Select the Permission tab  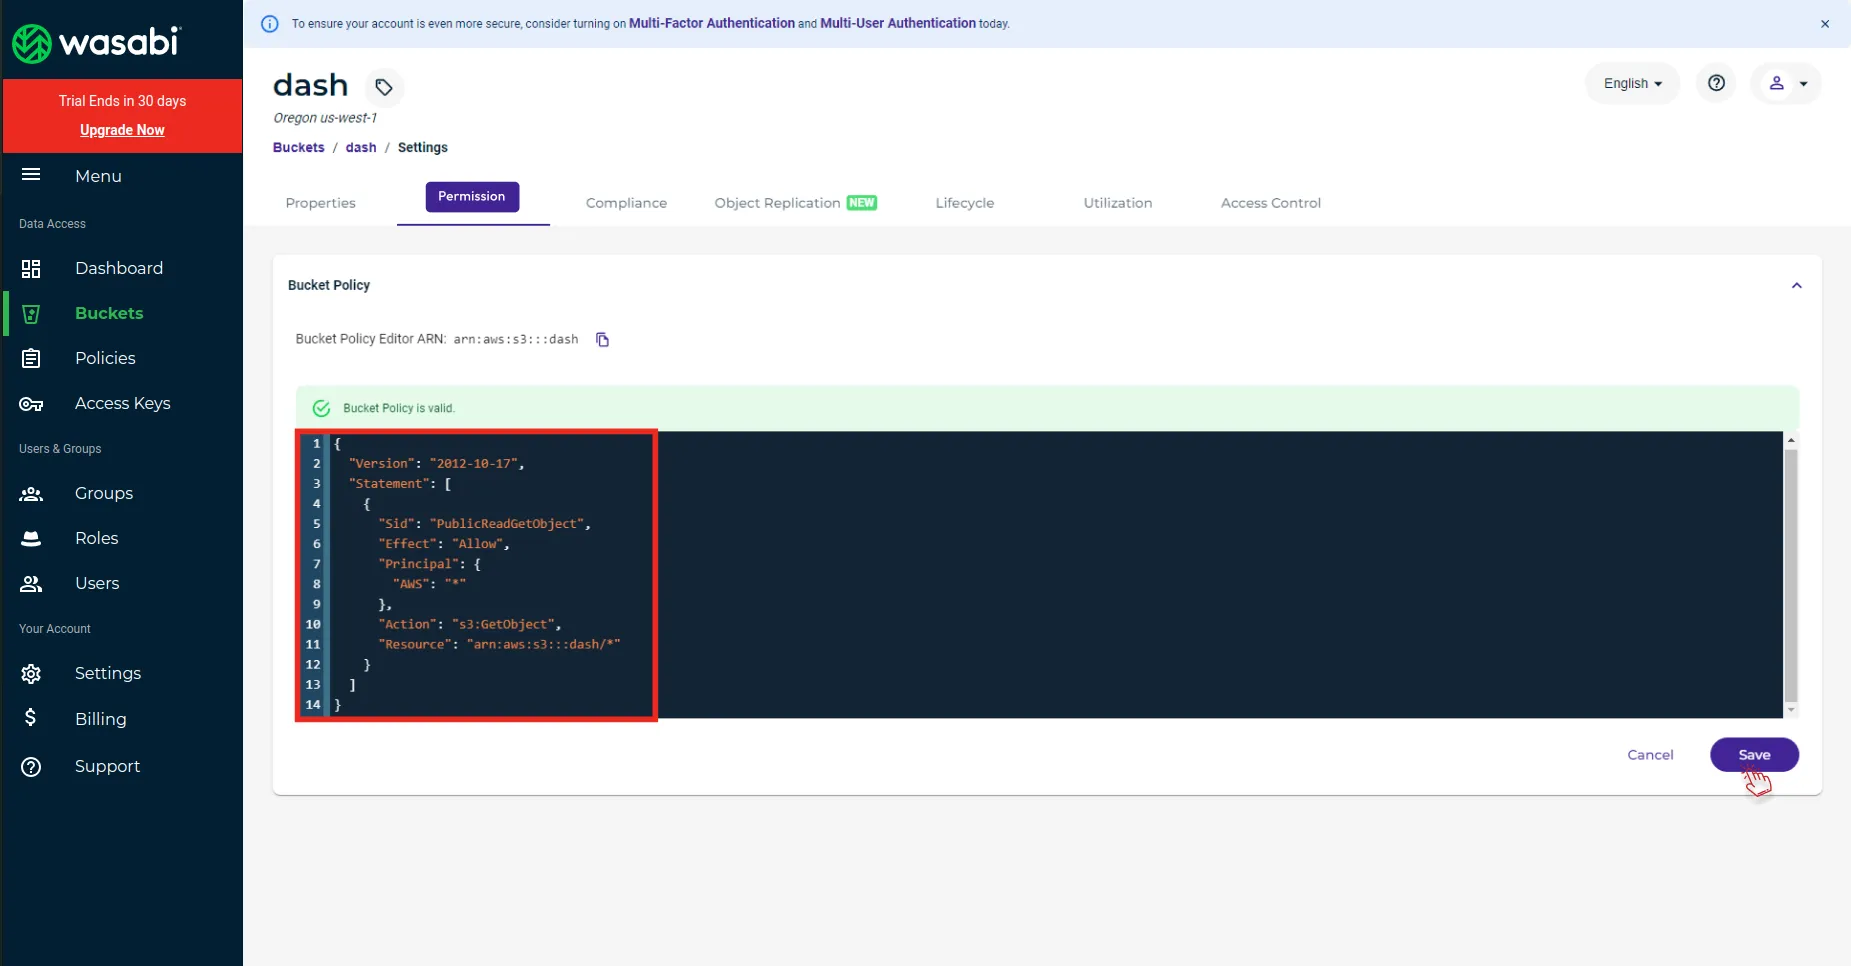click(472, 197)
